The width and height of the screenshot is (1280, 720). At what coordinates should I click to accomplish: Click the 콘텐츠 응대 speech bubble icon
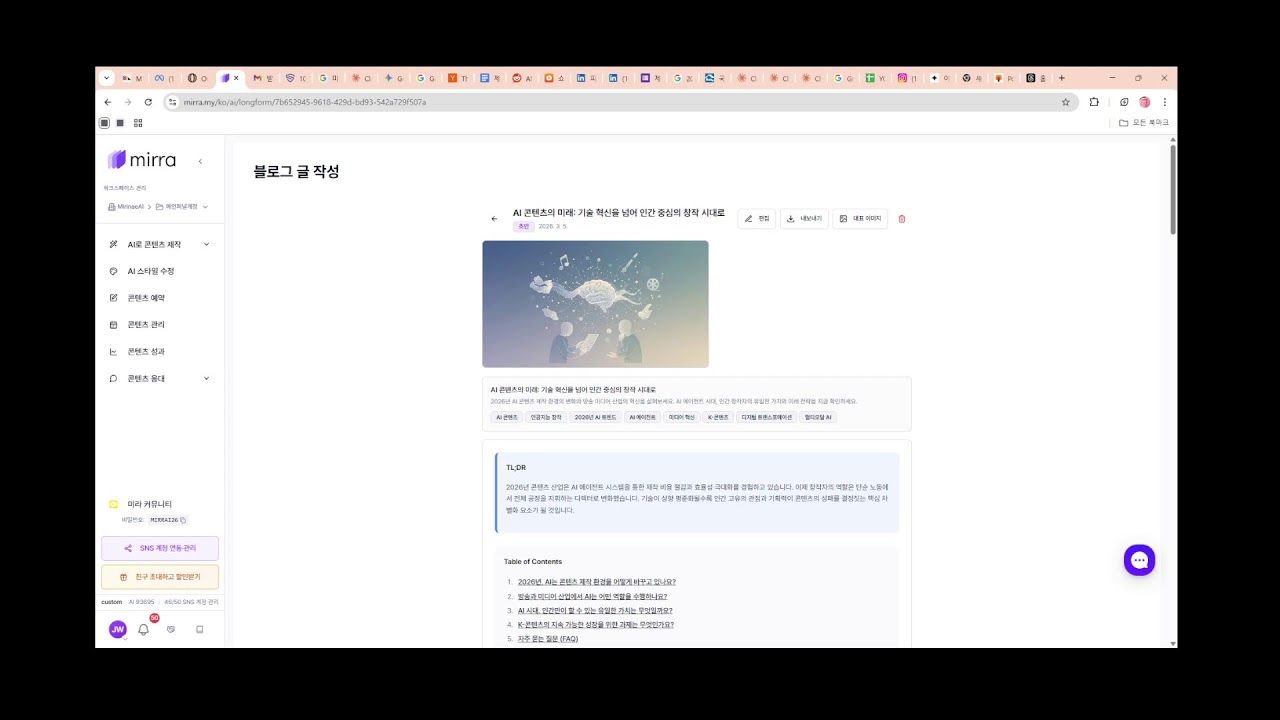click(113, 379)
